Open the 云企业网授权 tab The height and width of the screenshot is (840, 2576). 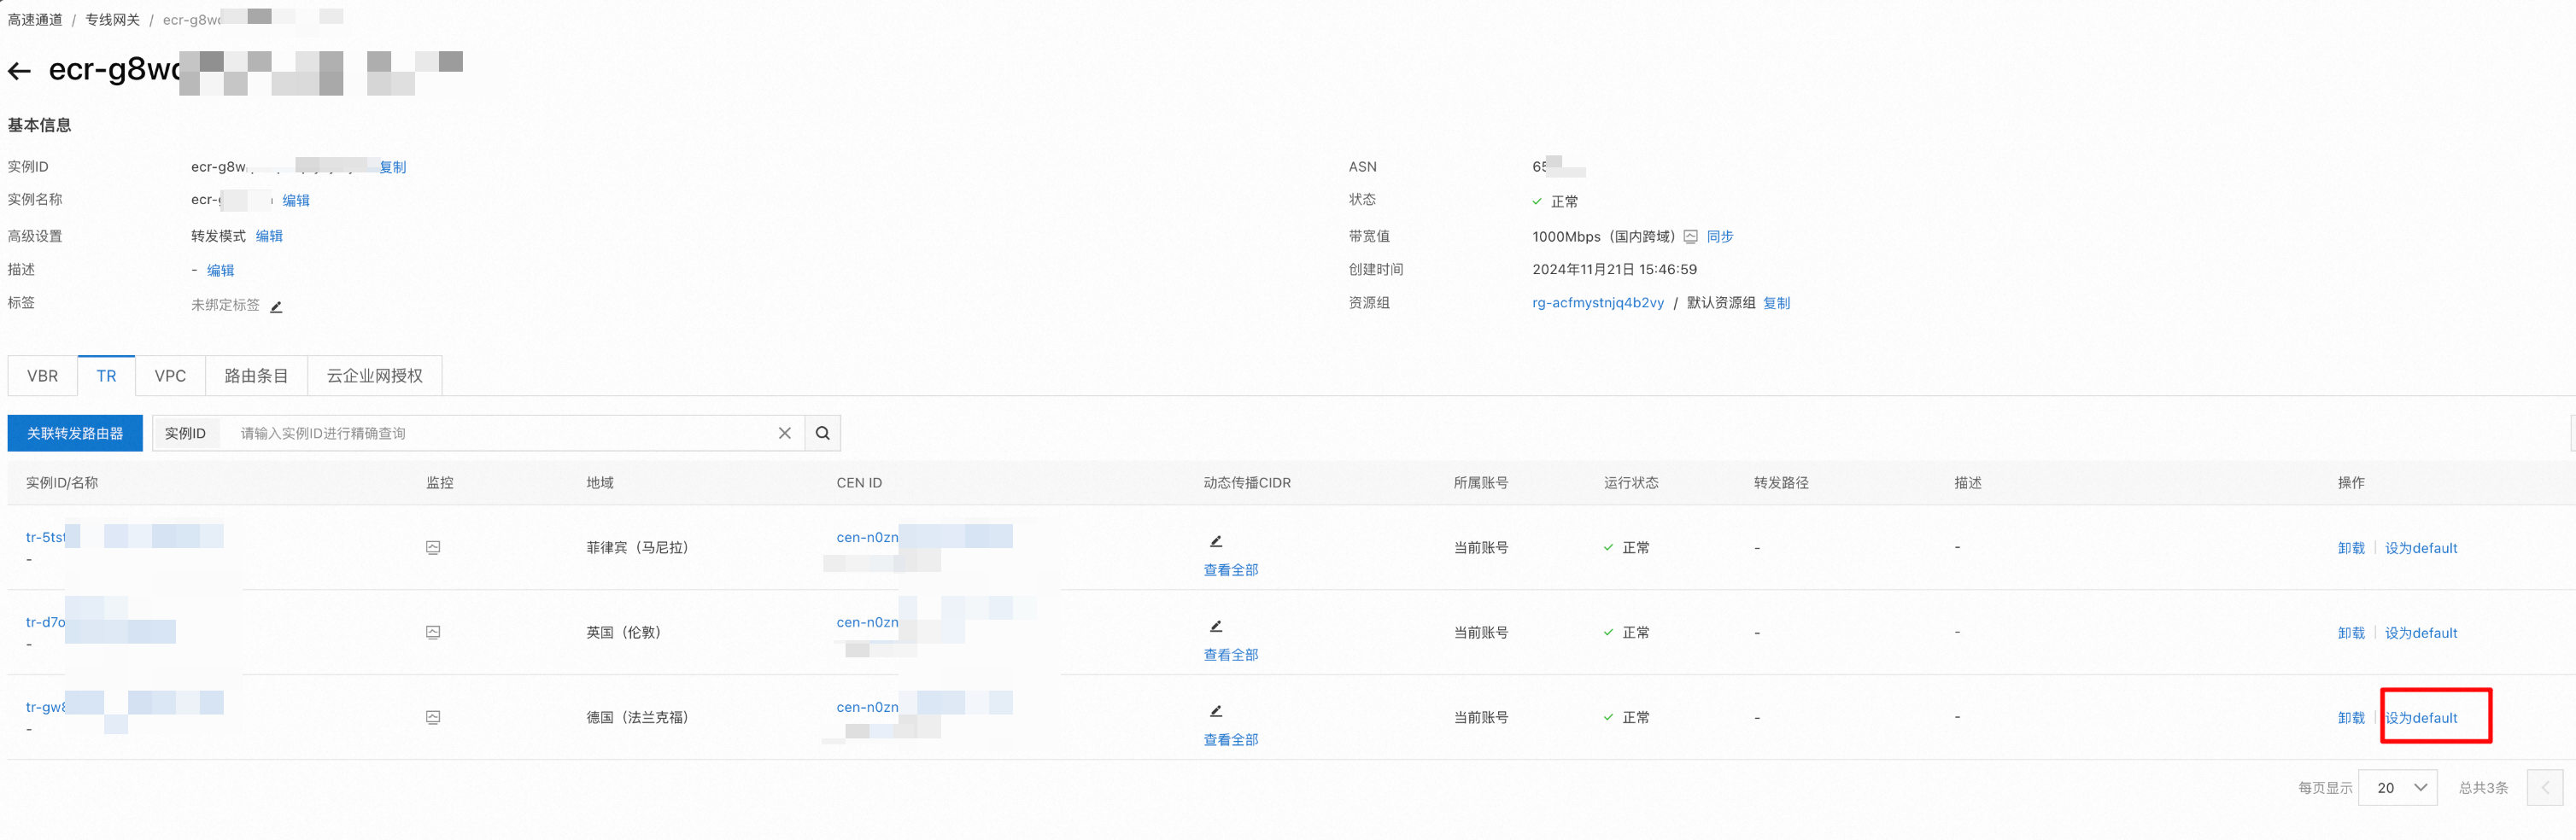pyautogui.click(x=375, y=376)
